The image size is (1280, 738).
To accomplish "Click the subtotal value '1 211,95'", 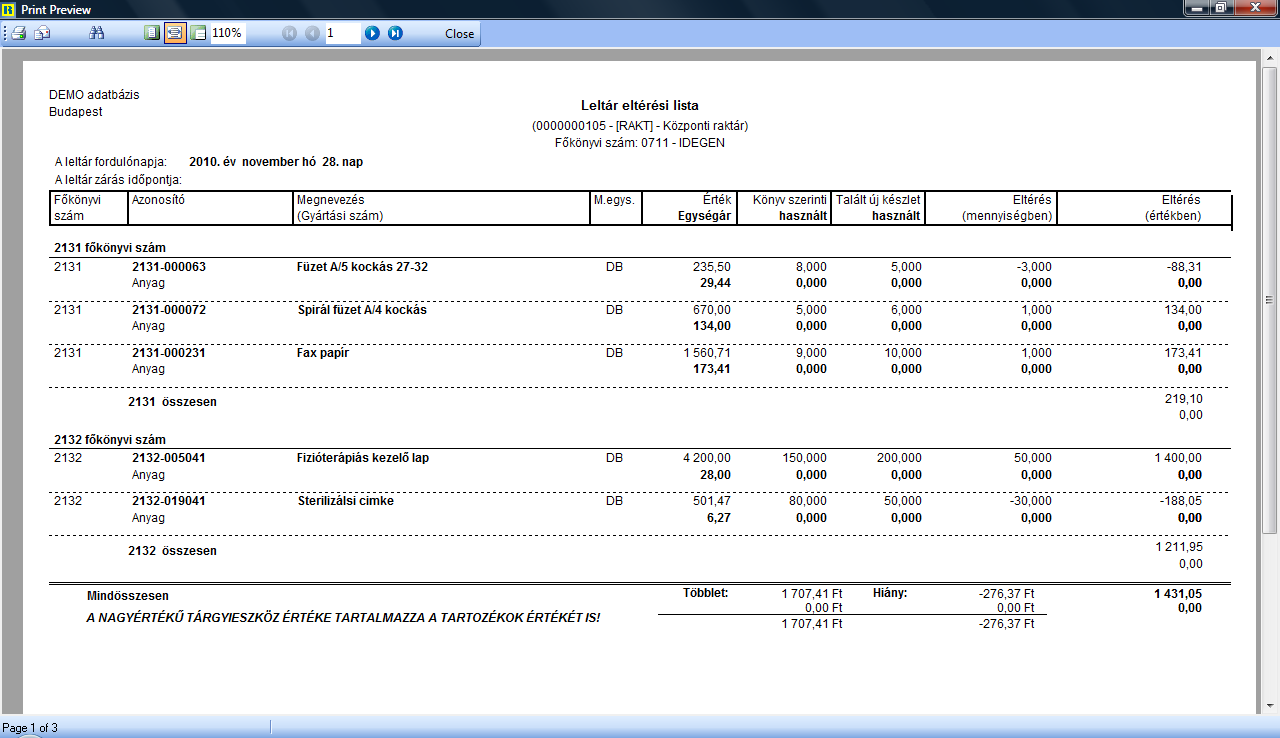I will (x=1179, y=547).
